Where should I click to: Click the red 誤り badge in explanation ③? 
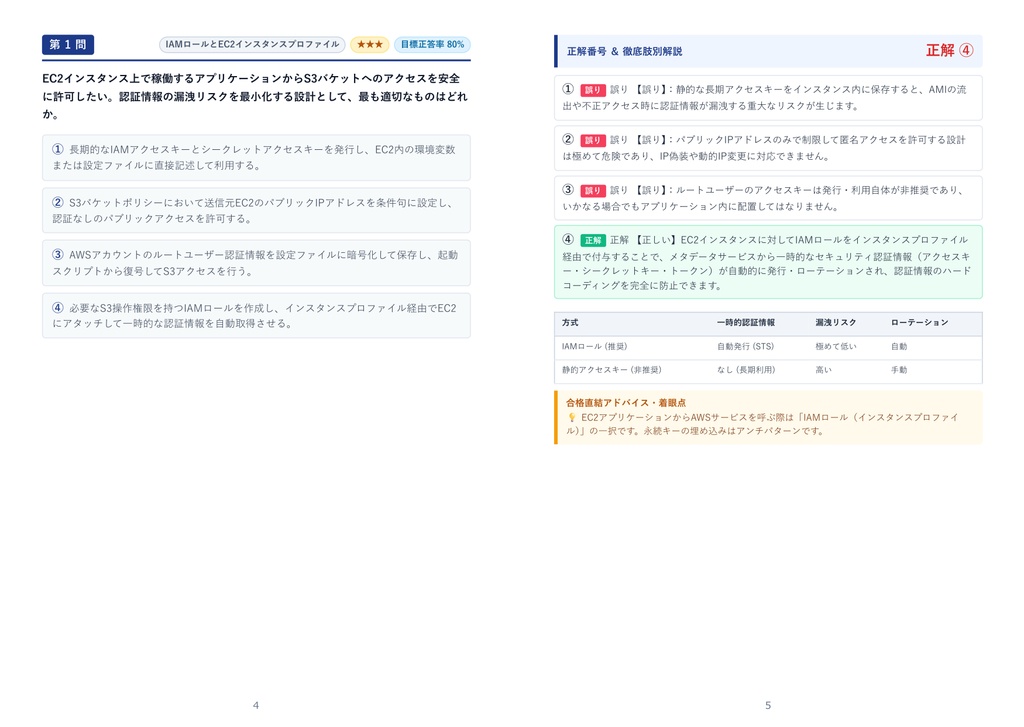(593, 190)
